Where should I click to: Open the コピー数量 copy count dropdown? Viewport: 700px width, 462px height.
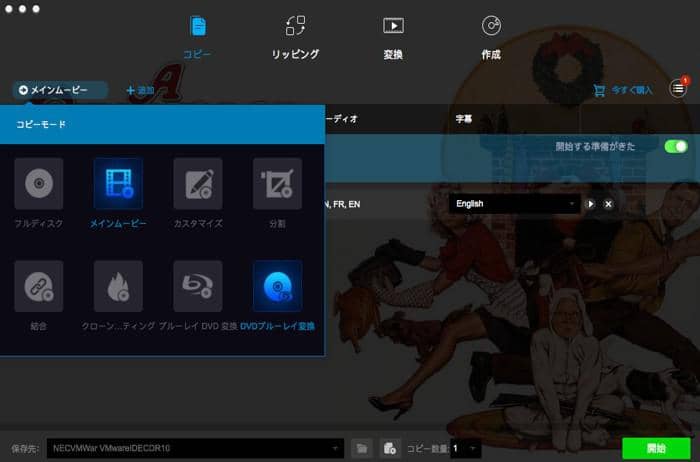tap(466, 448)
